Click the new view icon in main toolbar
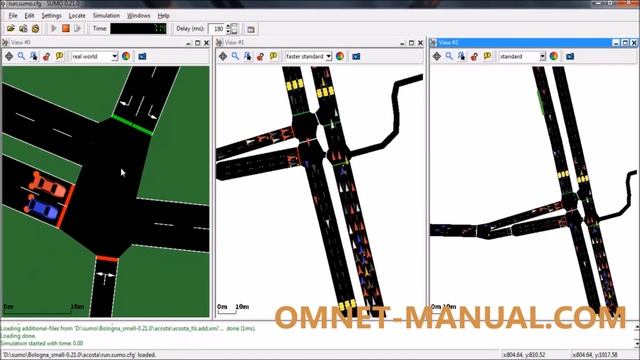Viewport: 640px width, 360px height. pyautogui.click(x=251, y=29)
